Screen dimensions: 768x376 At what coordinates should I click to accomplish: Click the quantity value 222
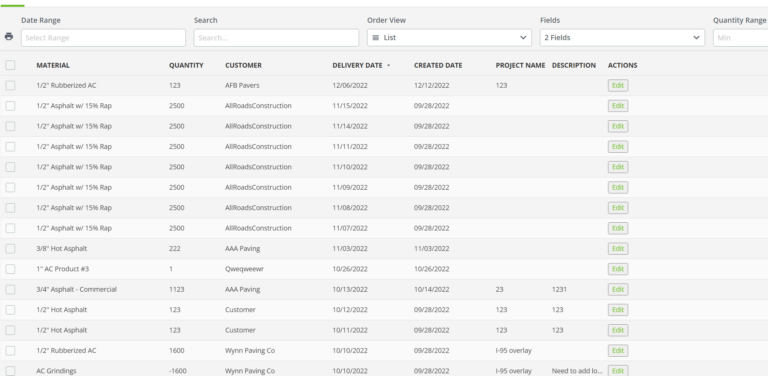[x=174, y=249]
